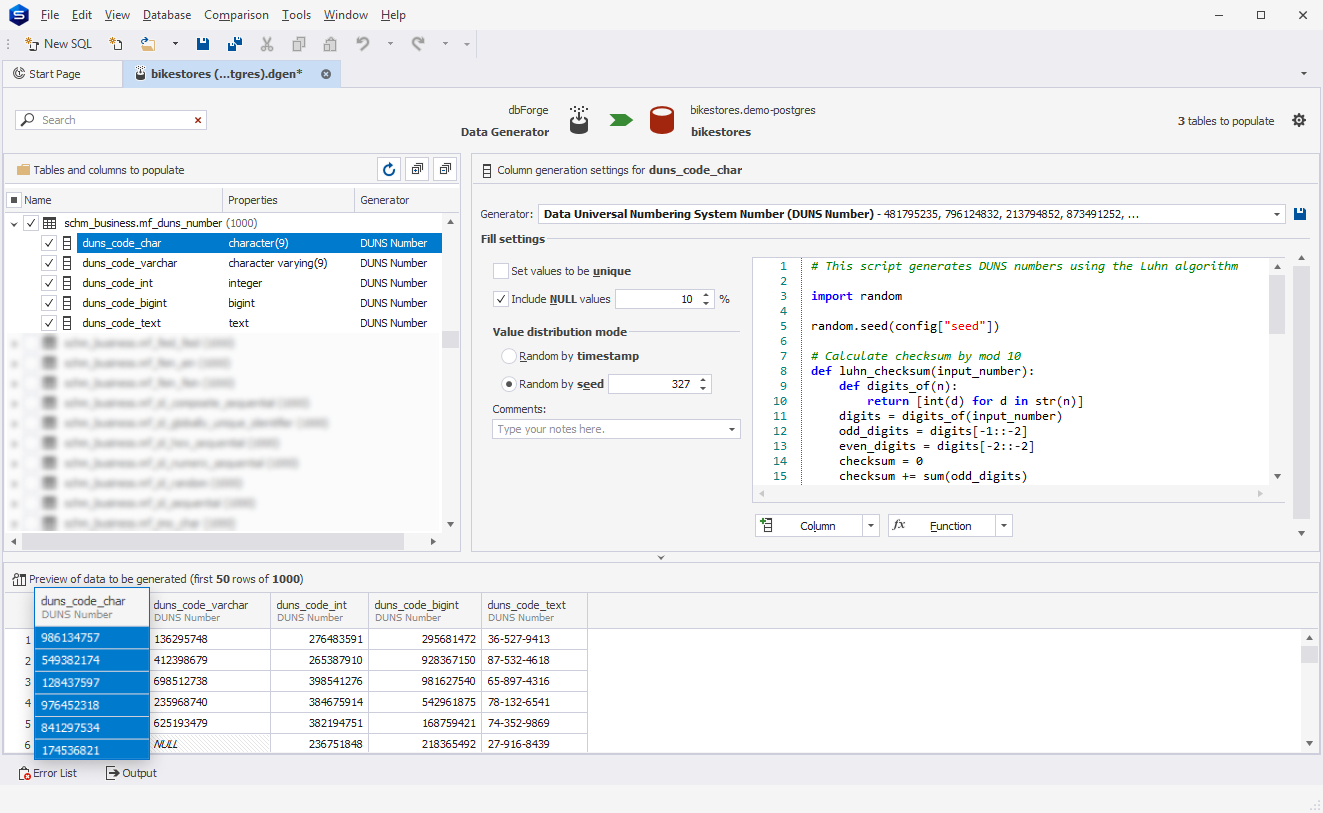1323x813 pixels.
Task: Click the seed value input showing 327
Action: [x=652, y=384]
